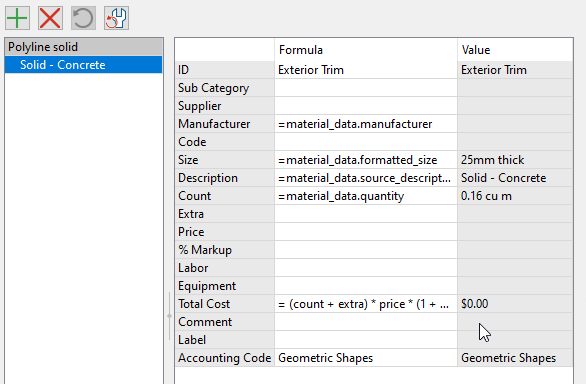Viewport: 586px width, 384px height.
Task: Click the Sub Category row label
Action: 225,88
